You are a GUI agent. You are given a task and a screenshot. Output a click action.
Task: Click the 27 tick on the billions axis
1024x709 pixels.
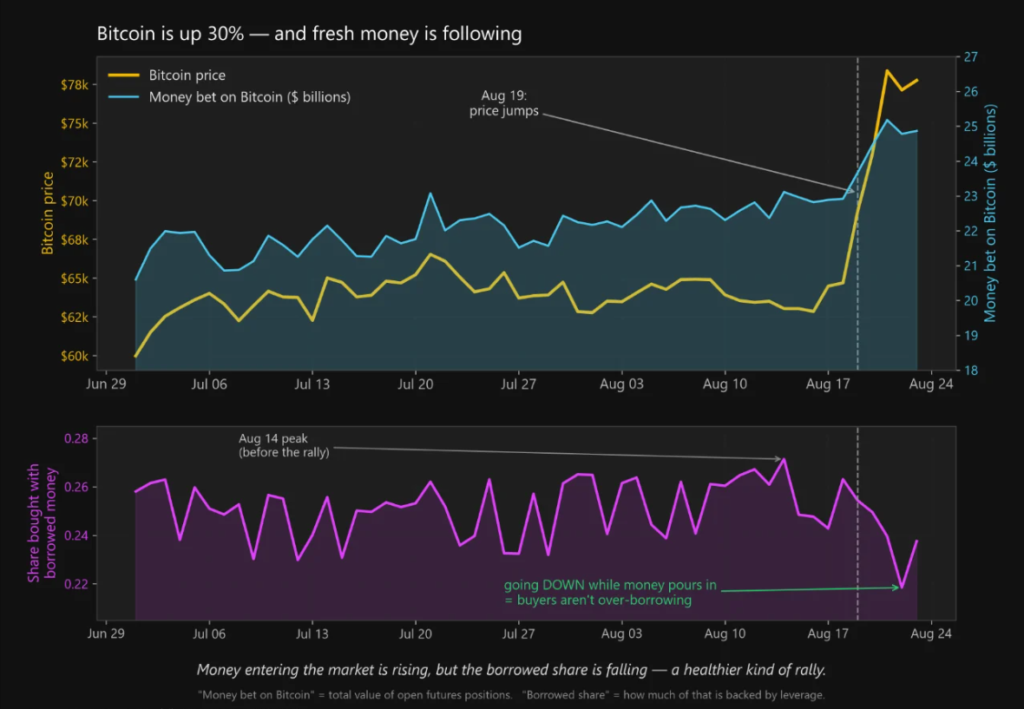(971, 57)
